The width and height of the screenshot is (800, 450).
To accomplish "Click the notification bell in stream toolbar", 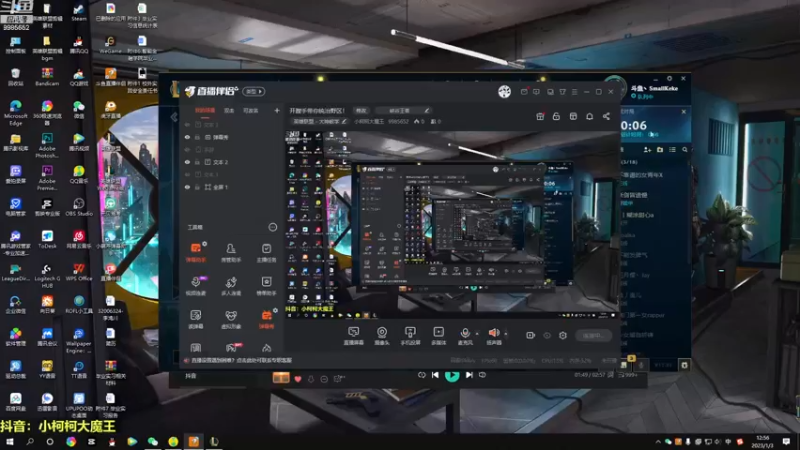I will pyautogui.click(x=589, y=116).
